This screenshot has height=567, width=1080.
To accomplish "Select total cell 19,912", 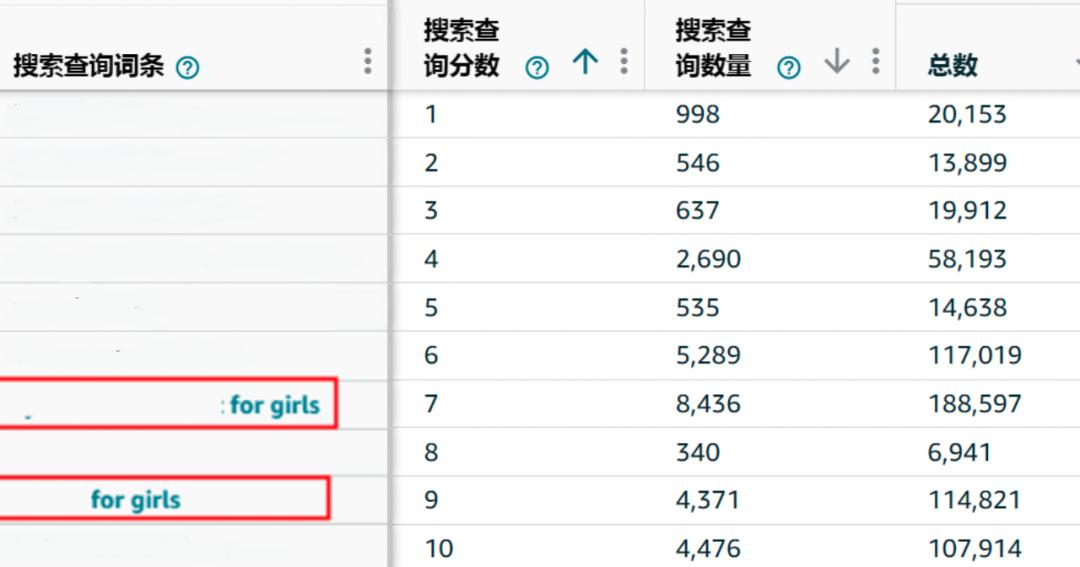I will click(967, 210).
